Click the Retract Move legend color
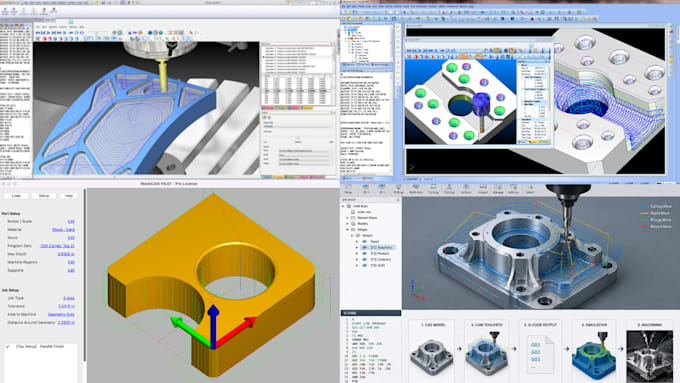680x383 pixels. coord(644,227)
